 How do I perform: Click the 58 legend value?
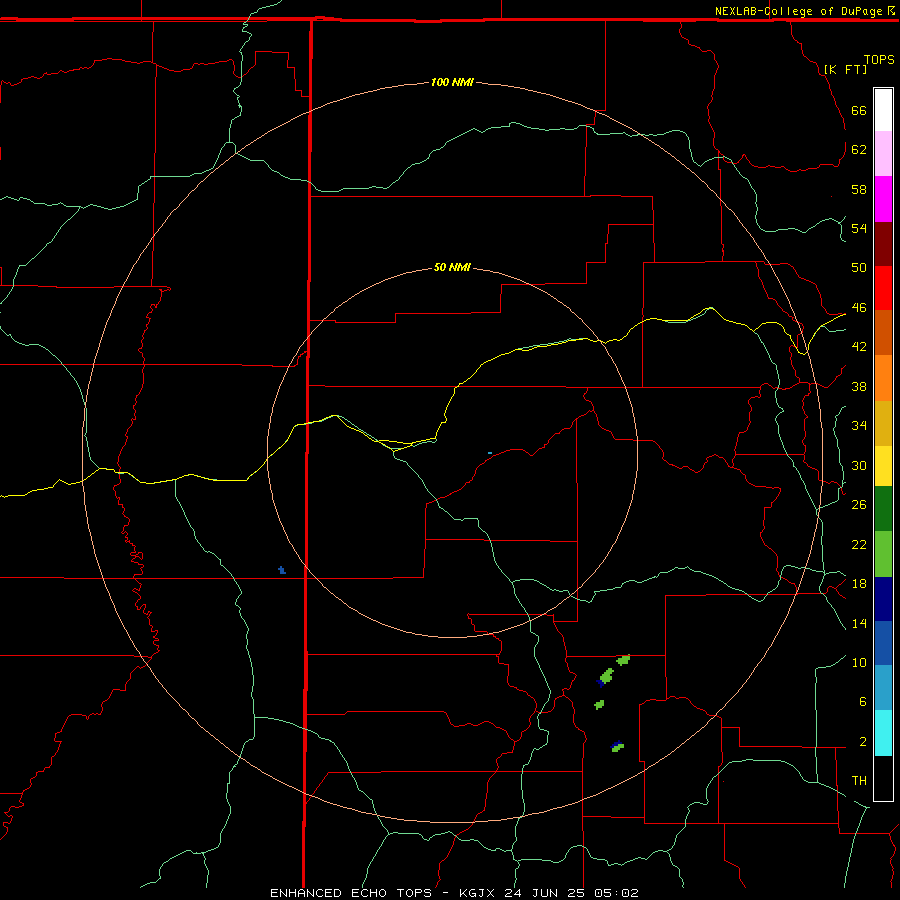click(859, 189)
